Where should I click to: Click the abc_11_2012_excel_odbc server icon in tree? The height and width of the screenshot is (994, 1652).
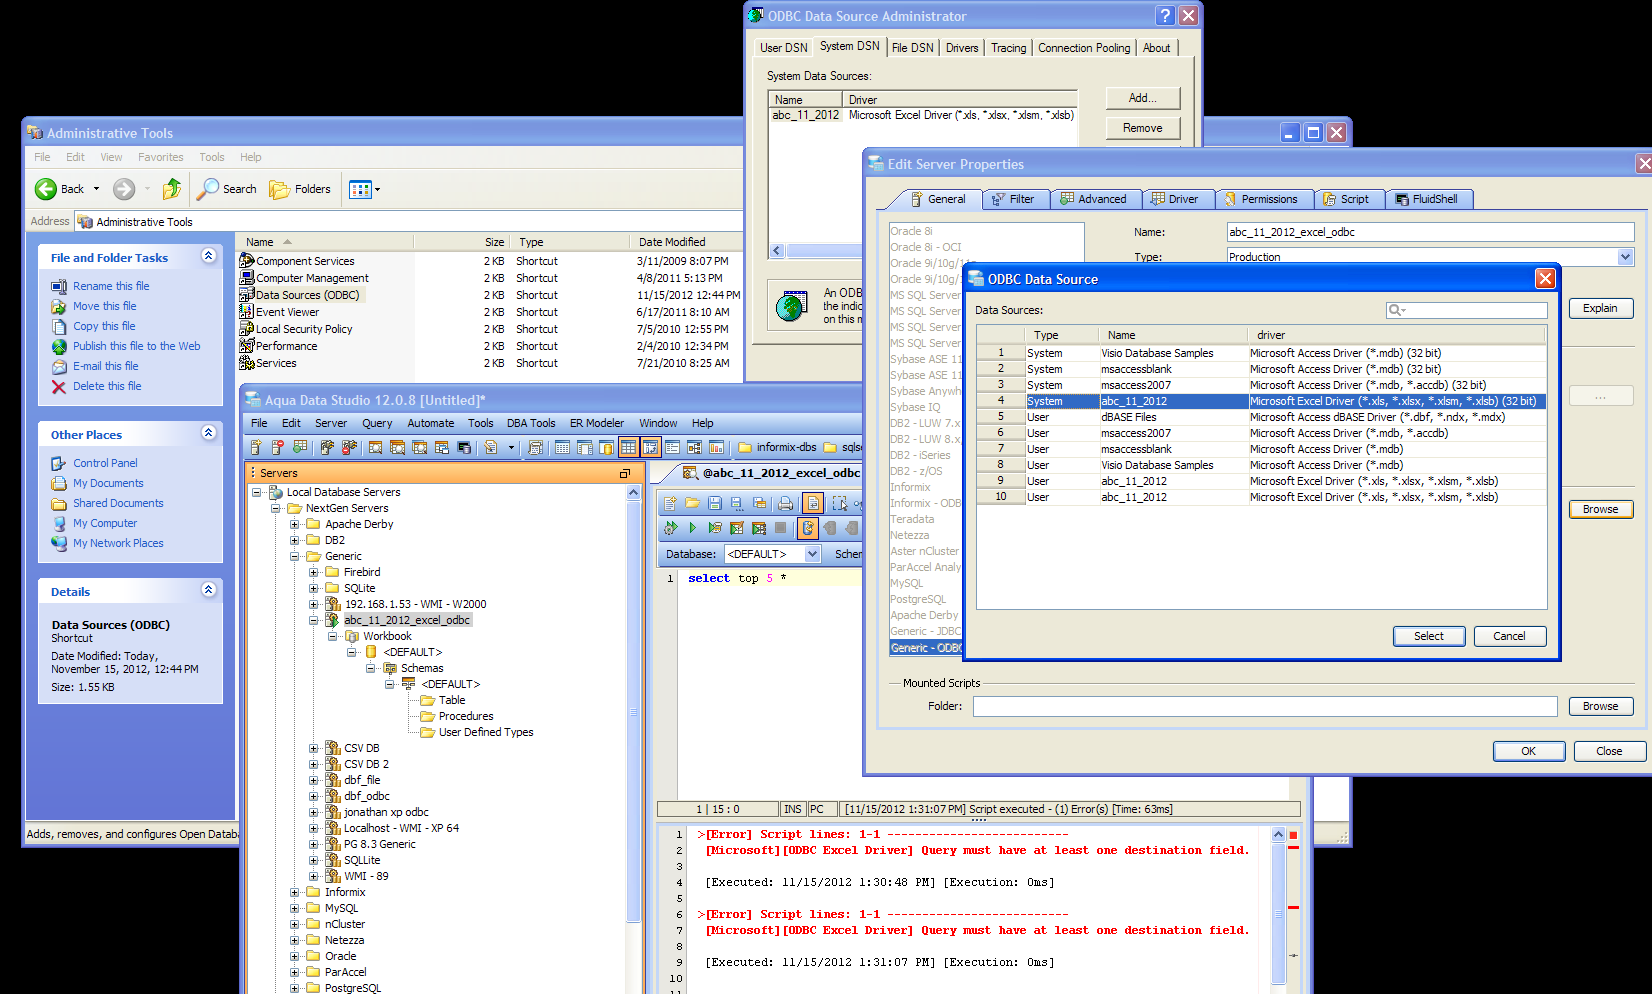(333, 620)
